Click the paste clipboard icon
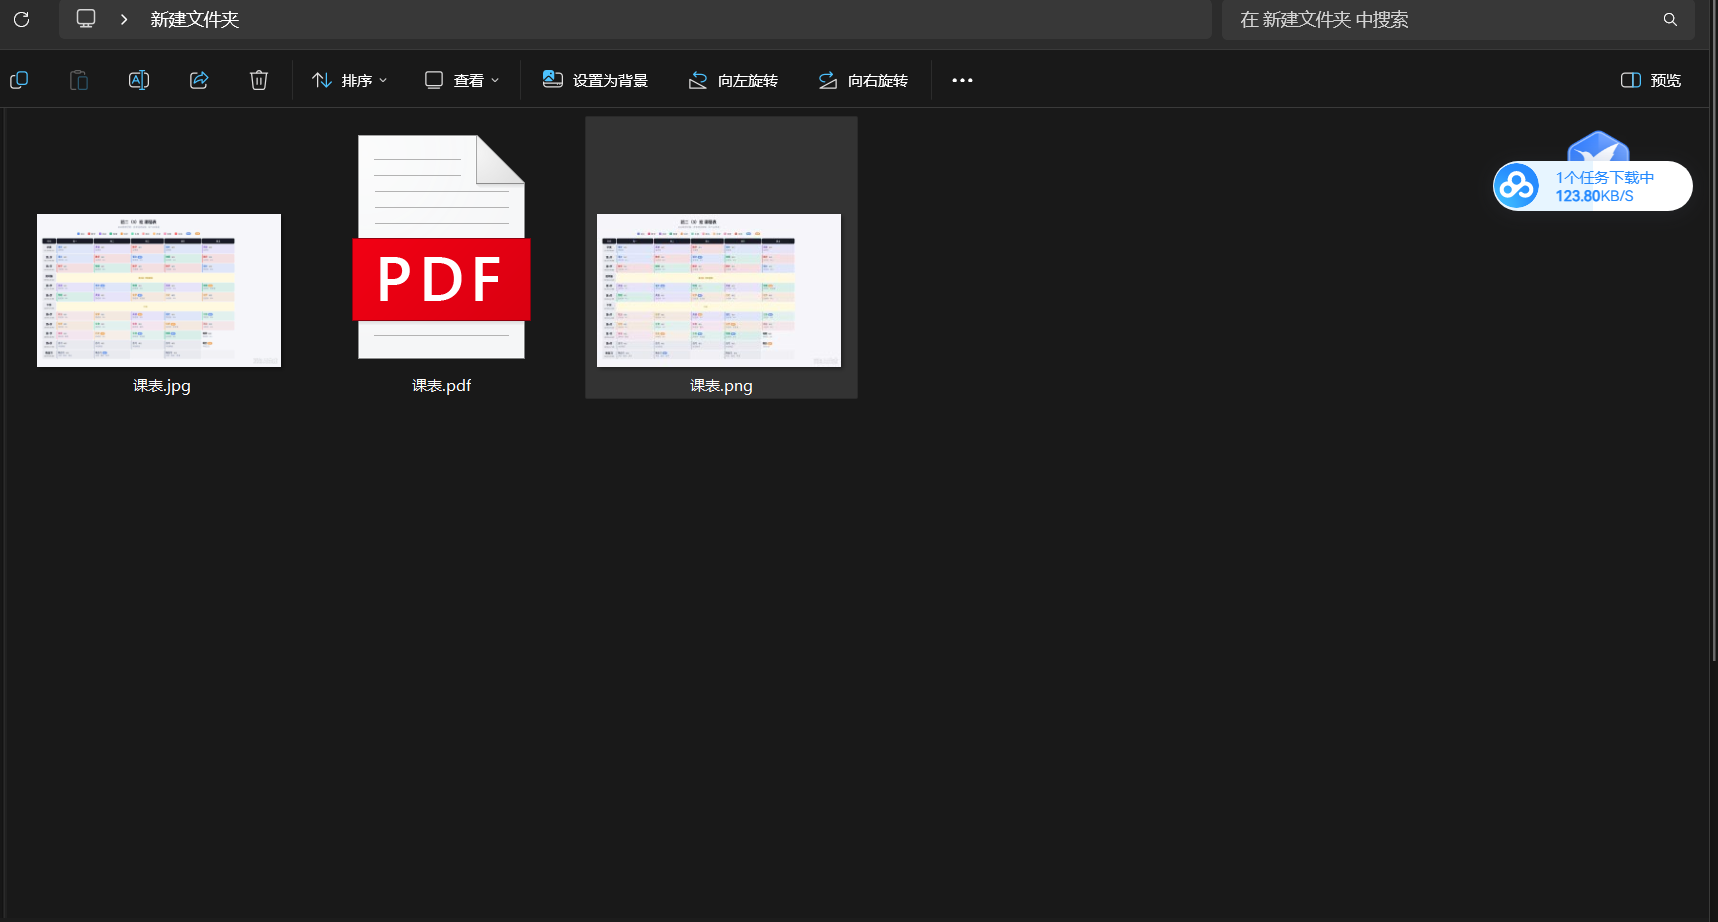 [x=79, y=80]
